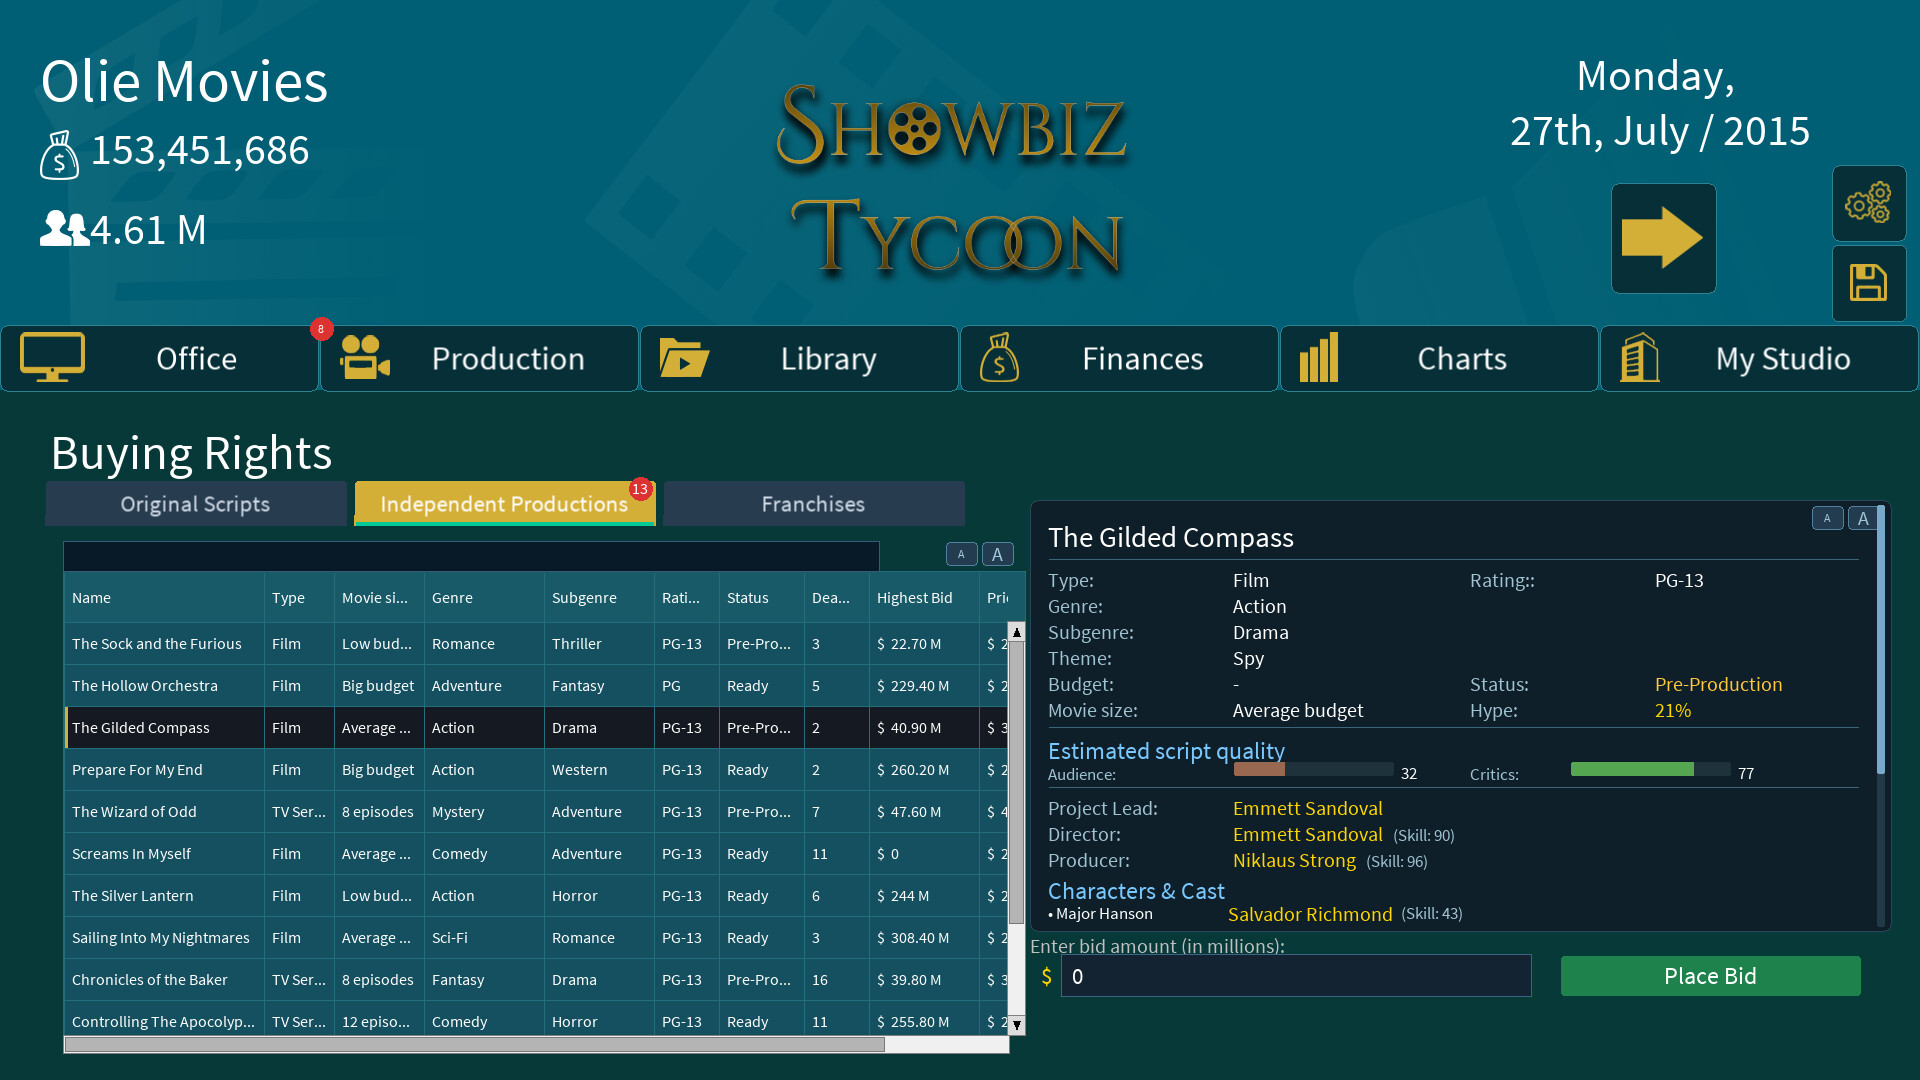This screenshot has height=1080, width=1920.
Task: Select Controlling The Apocalypse row
Action: 536,1020
